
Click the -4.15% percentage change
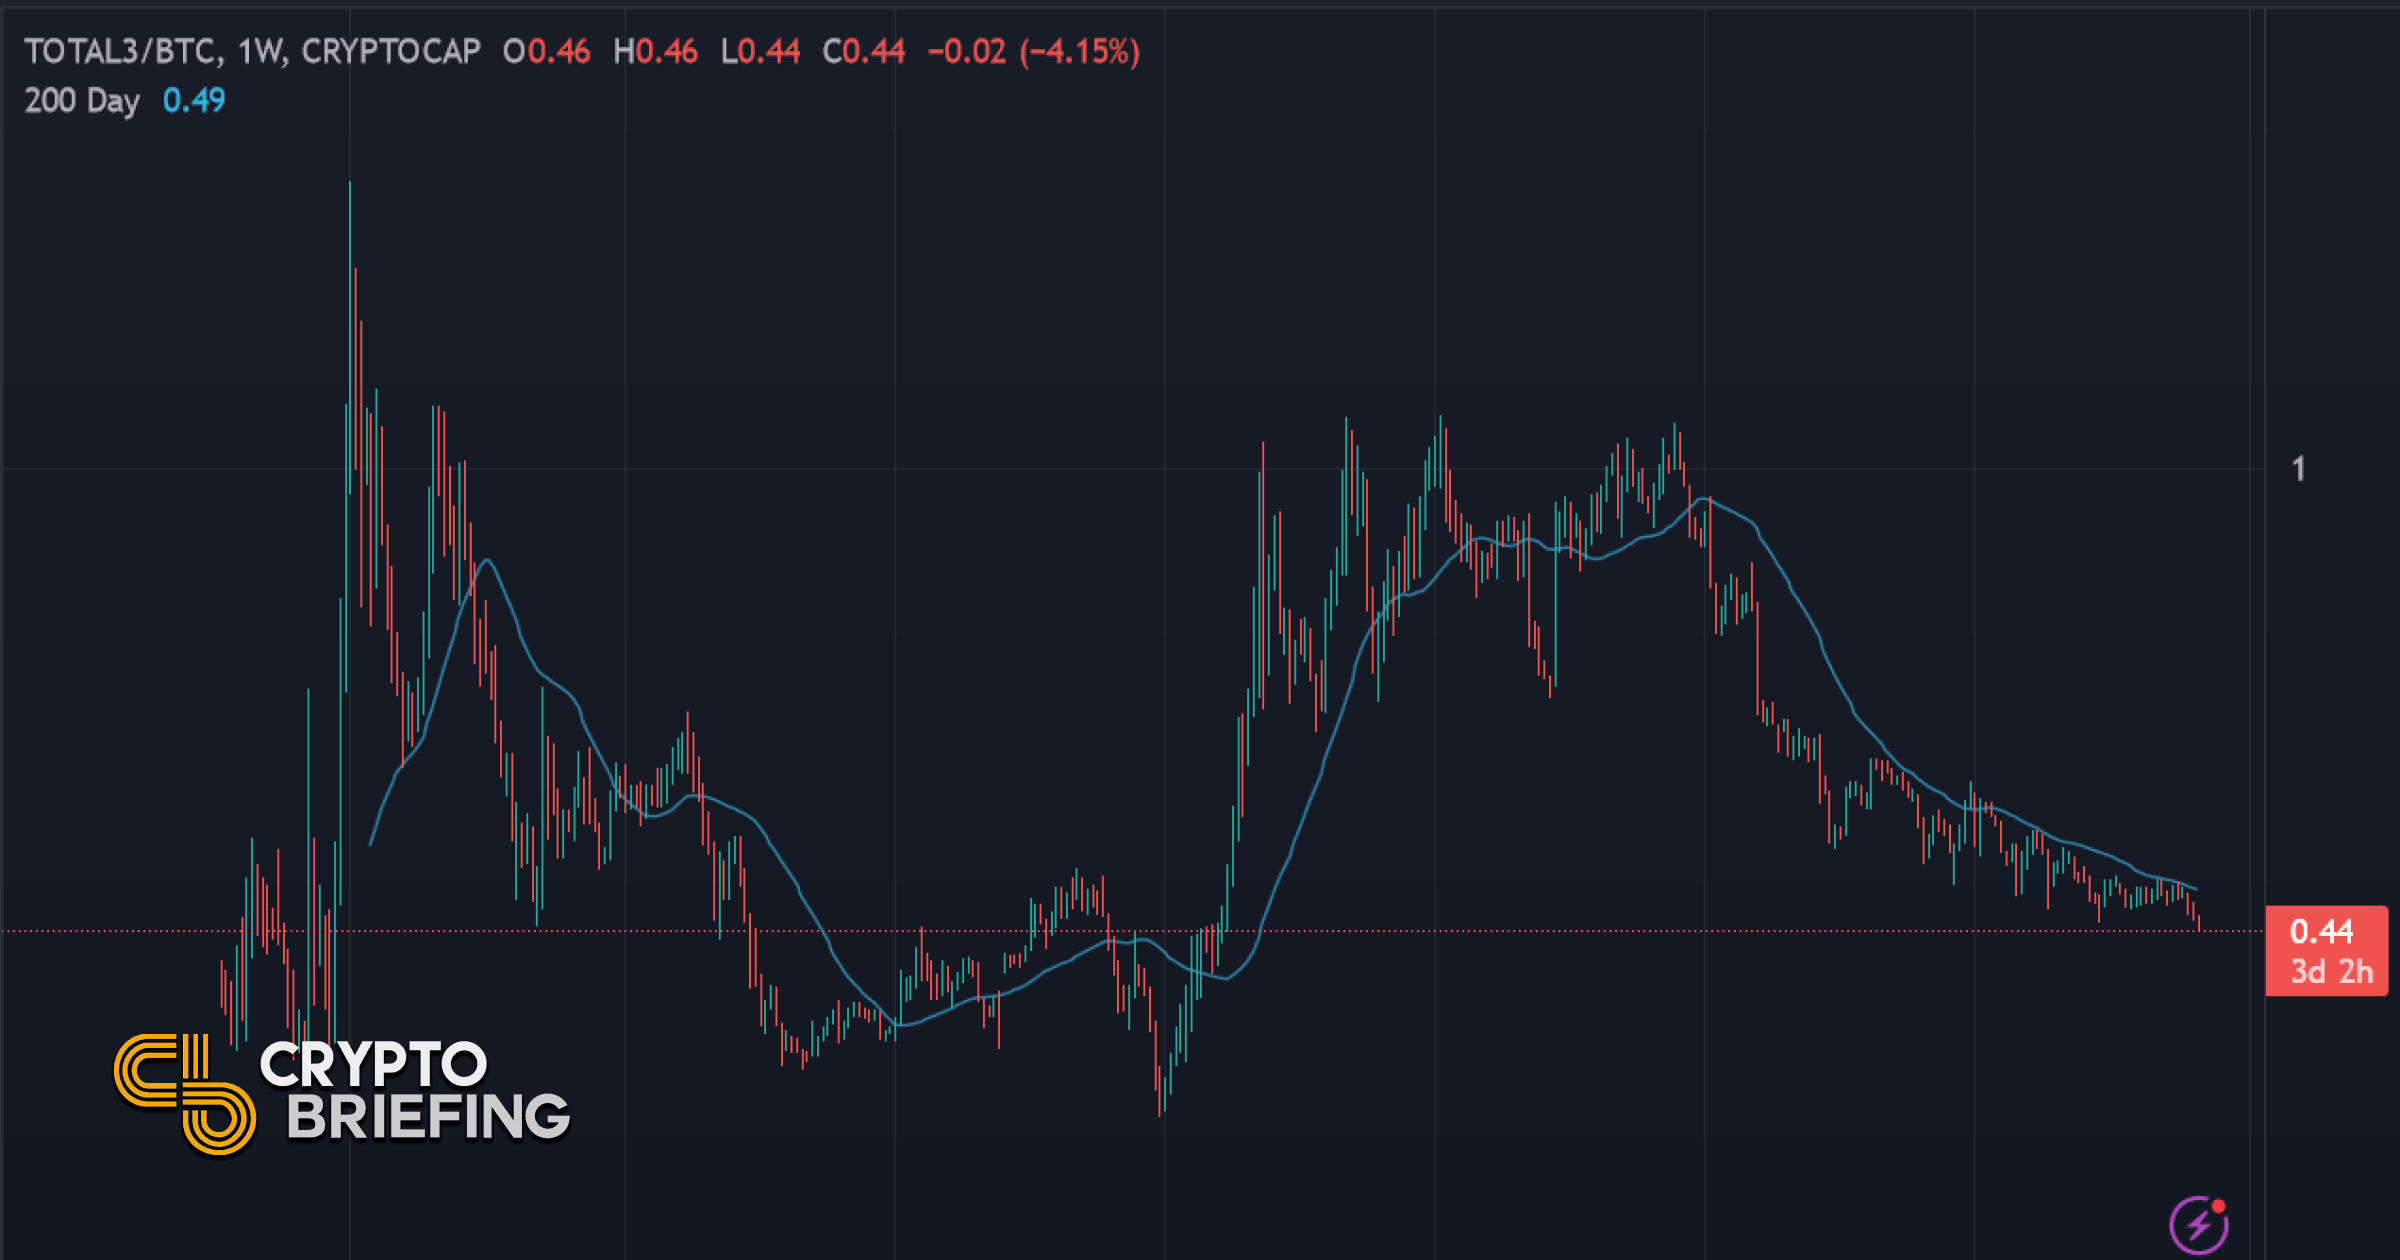coord(1080,51)
